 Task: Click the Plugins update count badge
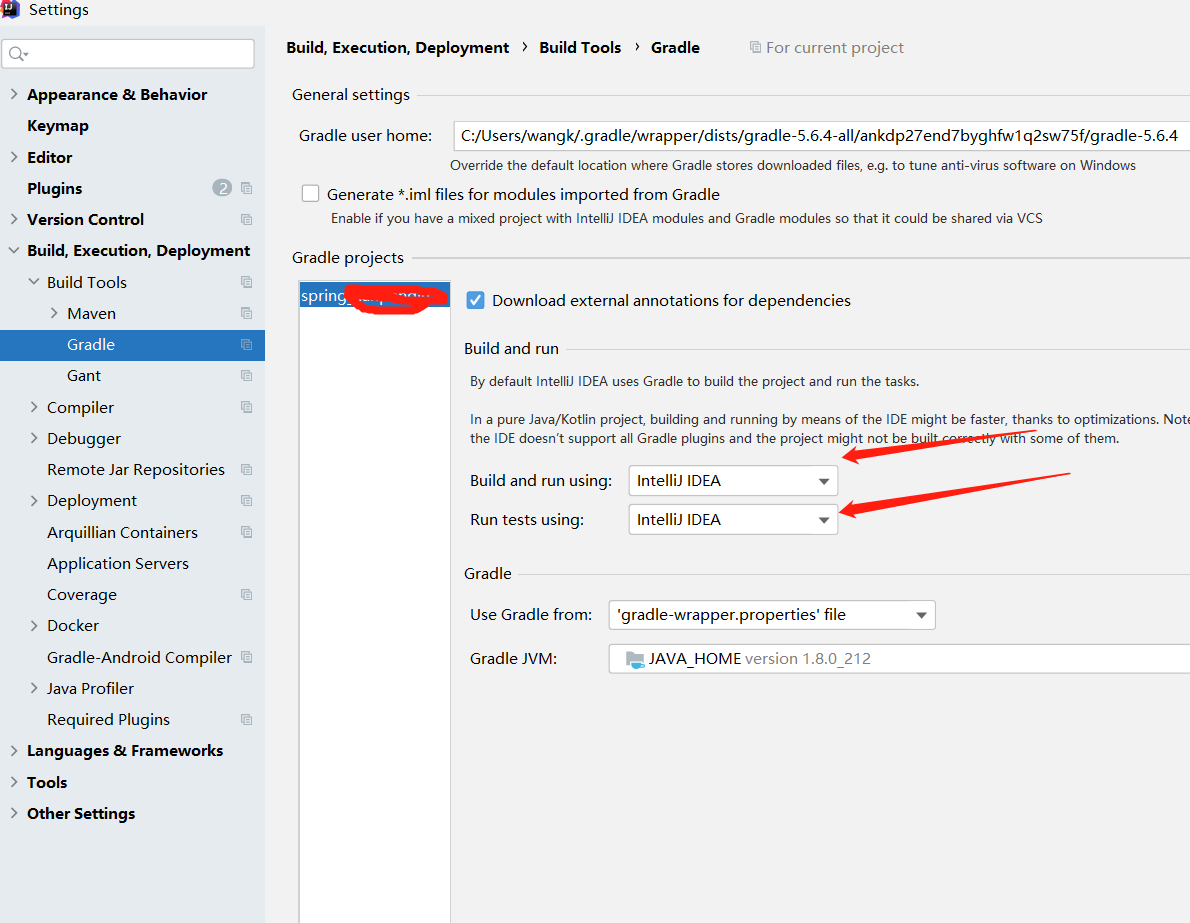222,188
